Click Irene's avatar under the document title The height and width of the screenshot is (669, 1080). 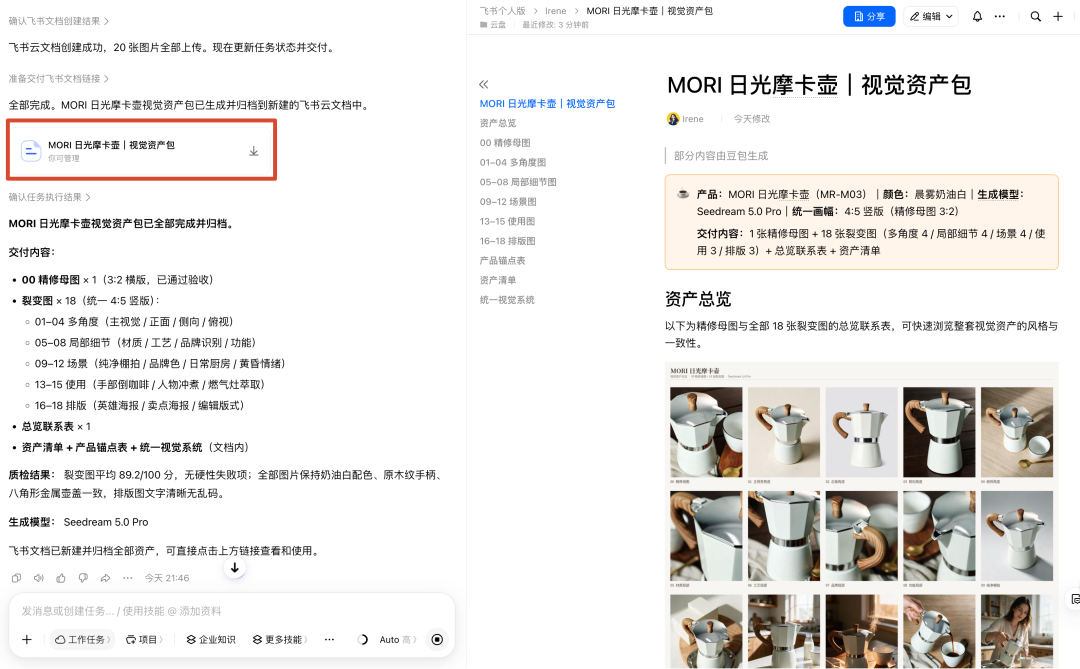pyautogui.click(x=673, y=119)
